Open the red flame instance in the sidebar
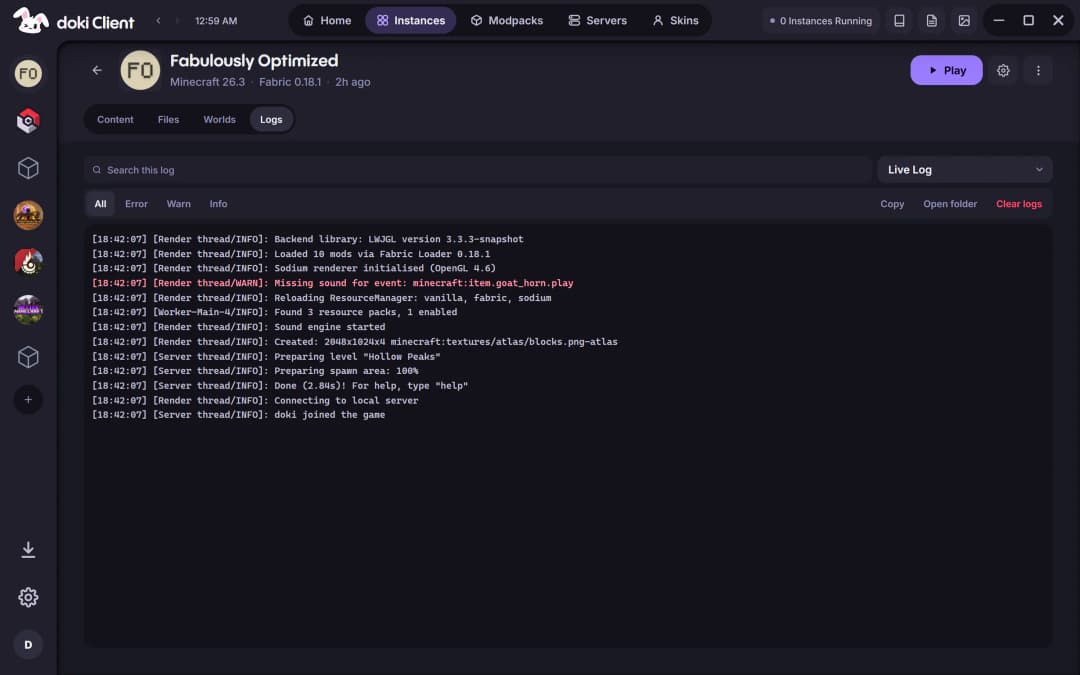The width and height of the screenshot is (1080, 675). [x=28, y=262]
